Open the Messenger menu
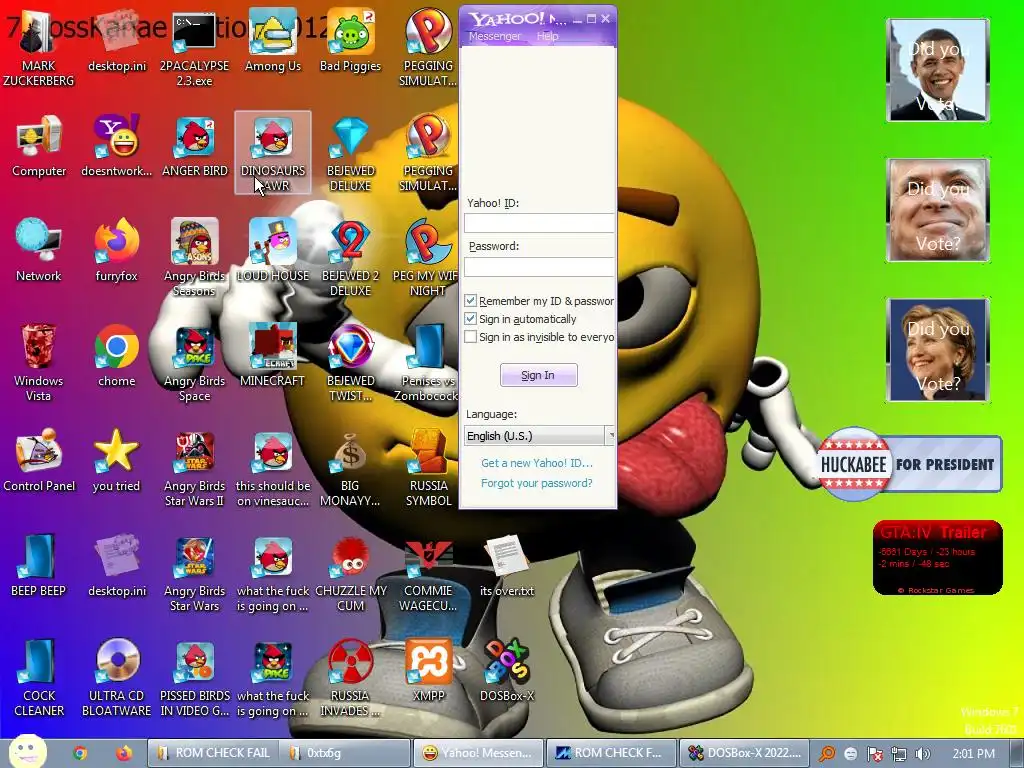Viewport: 1024px width, 768px height. tap(495, 36)
